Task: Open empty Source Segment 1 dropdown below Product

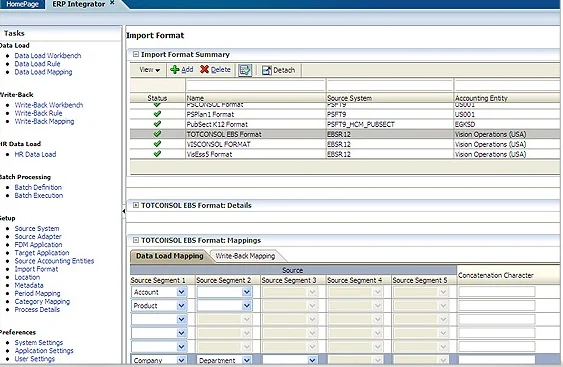Action: click(182, 320)
